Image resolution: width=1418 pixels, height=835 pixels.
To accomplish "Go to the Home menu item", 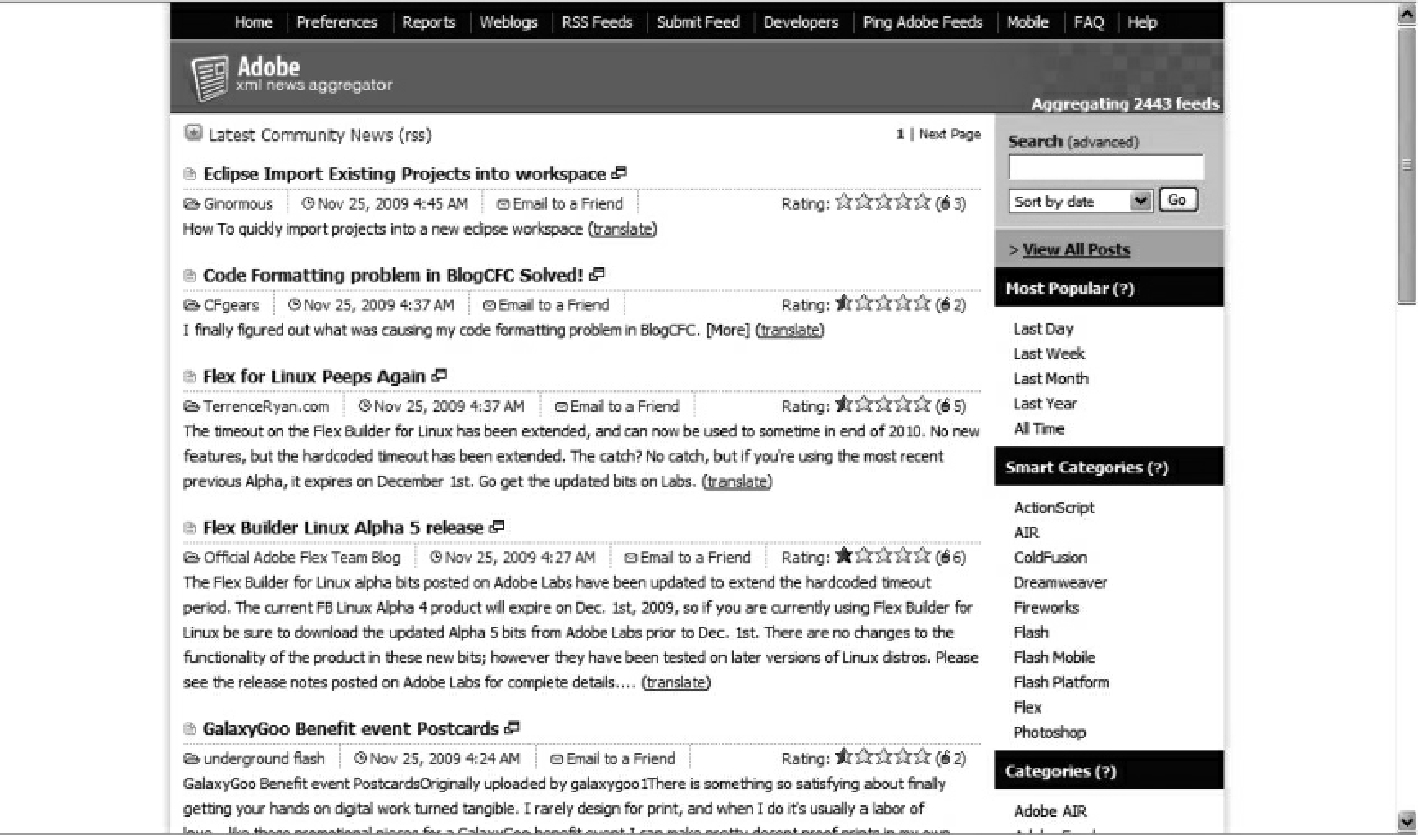I will click(254, 22).
